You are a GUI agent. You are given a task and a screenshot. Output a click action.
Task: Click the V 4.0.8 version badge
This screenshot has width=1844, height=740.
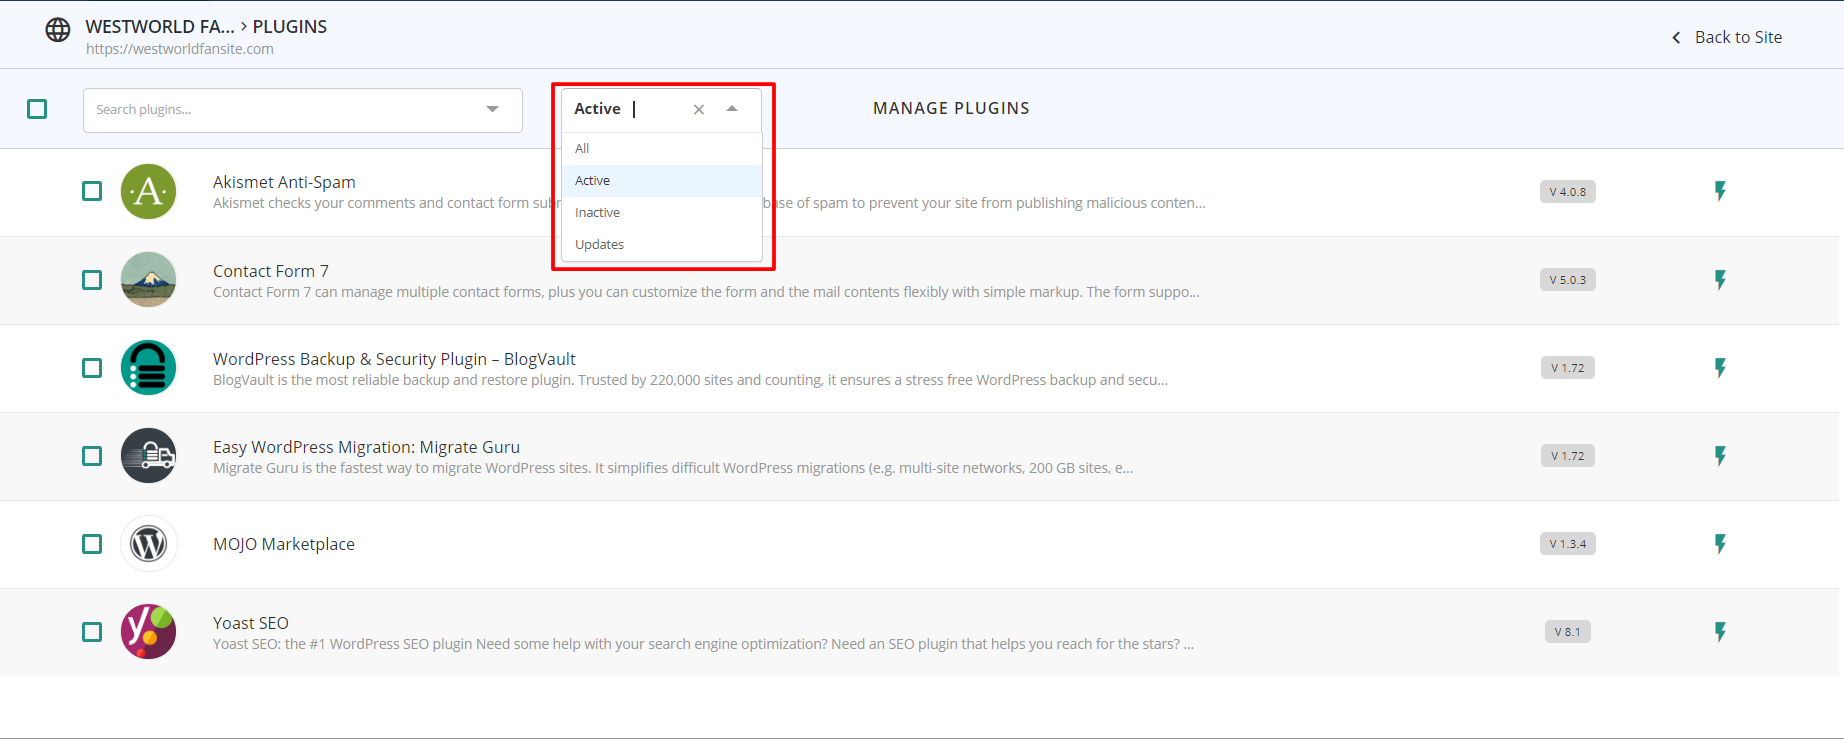[x=1567, y=192]
